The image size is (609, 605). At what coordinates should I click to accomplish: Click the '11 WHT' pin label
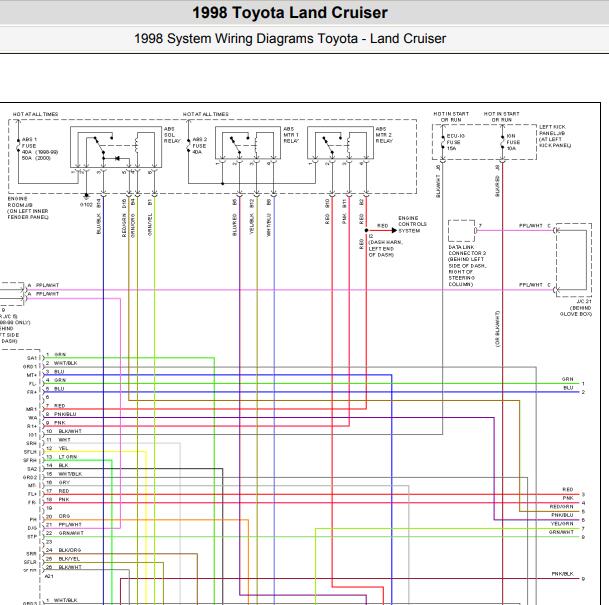coord(58,440)
